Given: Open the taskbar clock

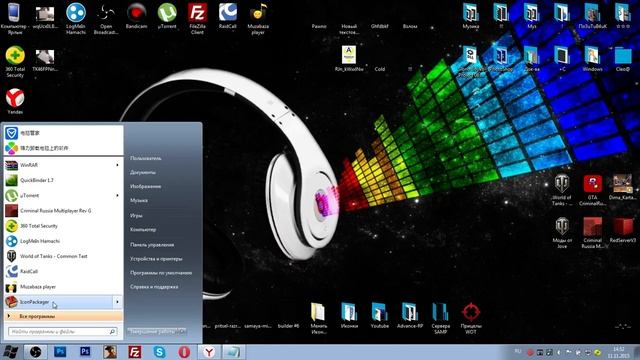Looking at the screenshot, I should 618,352.
